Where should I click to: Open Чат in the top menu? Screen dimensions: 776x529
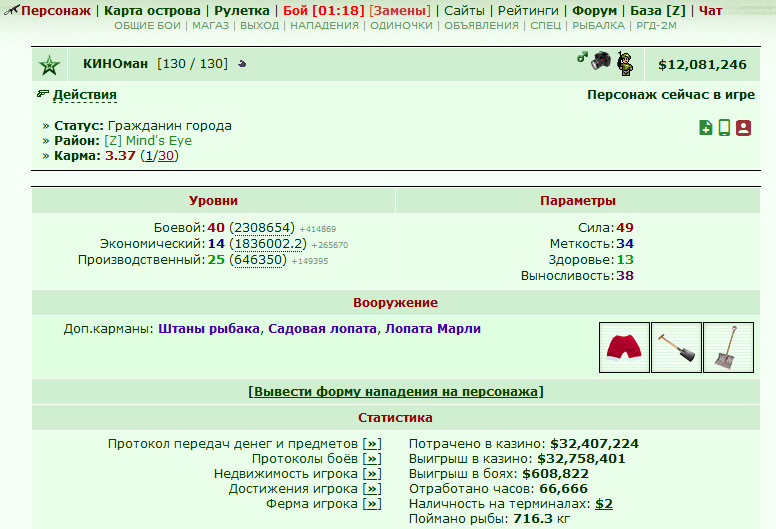pos(710,10)
